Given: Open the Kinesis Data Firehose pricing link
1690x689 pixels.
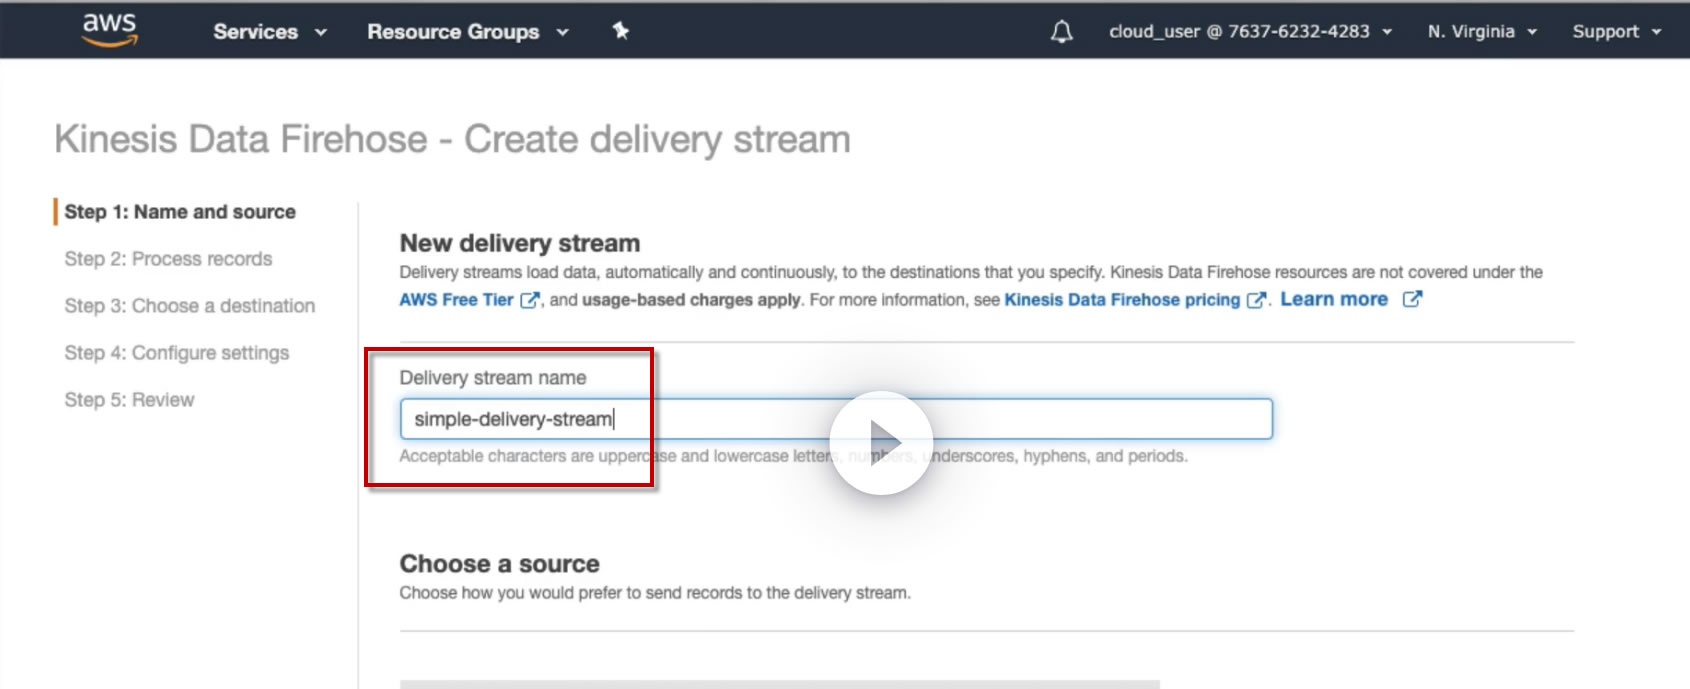Looking at the screenshot, I should (1122, 300).
